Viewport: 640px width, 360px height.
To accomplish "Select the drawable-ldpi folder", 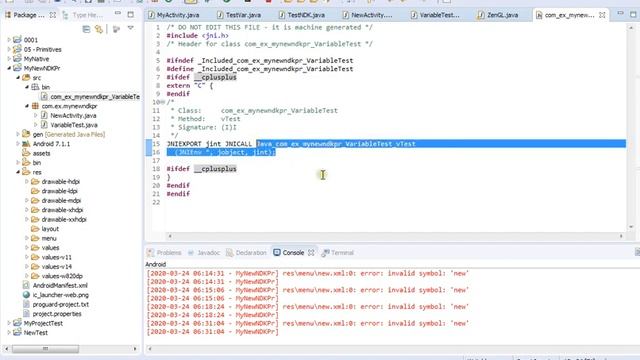I will tap(59, 191).
